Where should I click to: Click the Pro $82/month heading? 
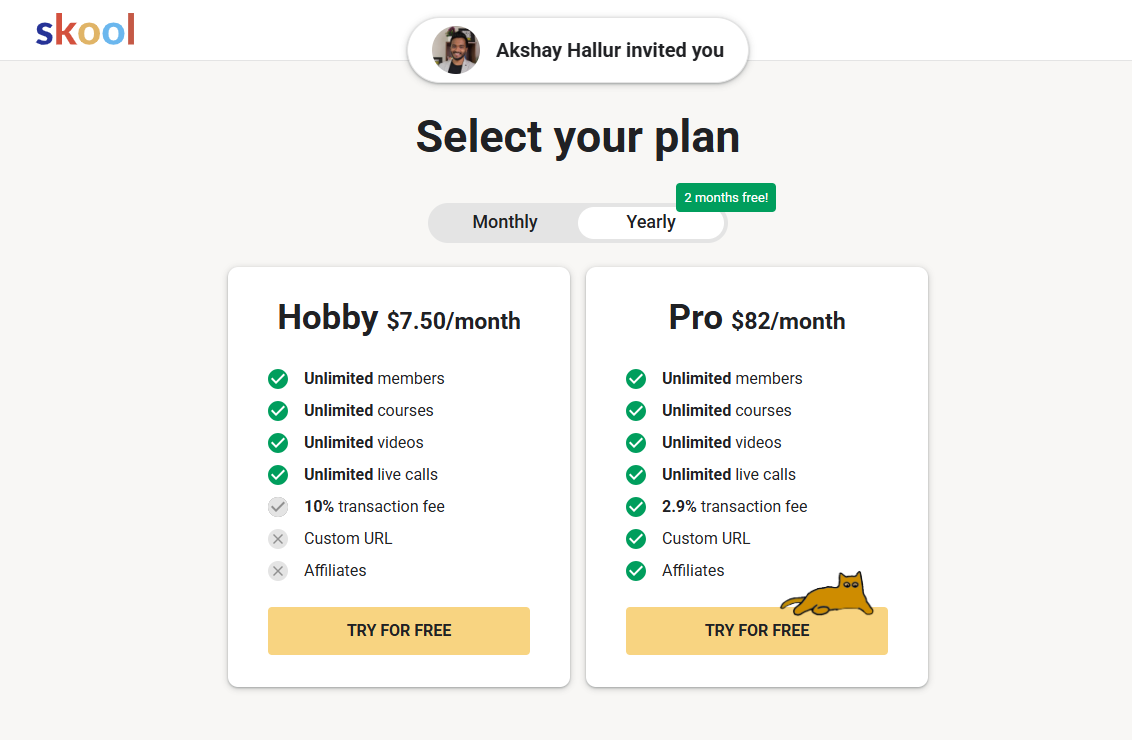click(x=757, y=318)
